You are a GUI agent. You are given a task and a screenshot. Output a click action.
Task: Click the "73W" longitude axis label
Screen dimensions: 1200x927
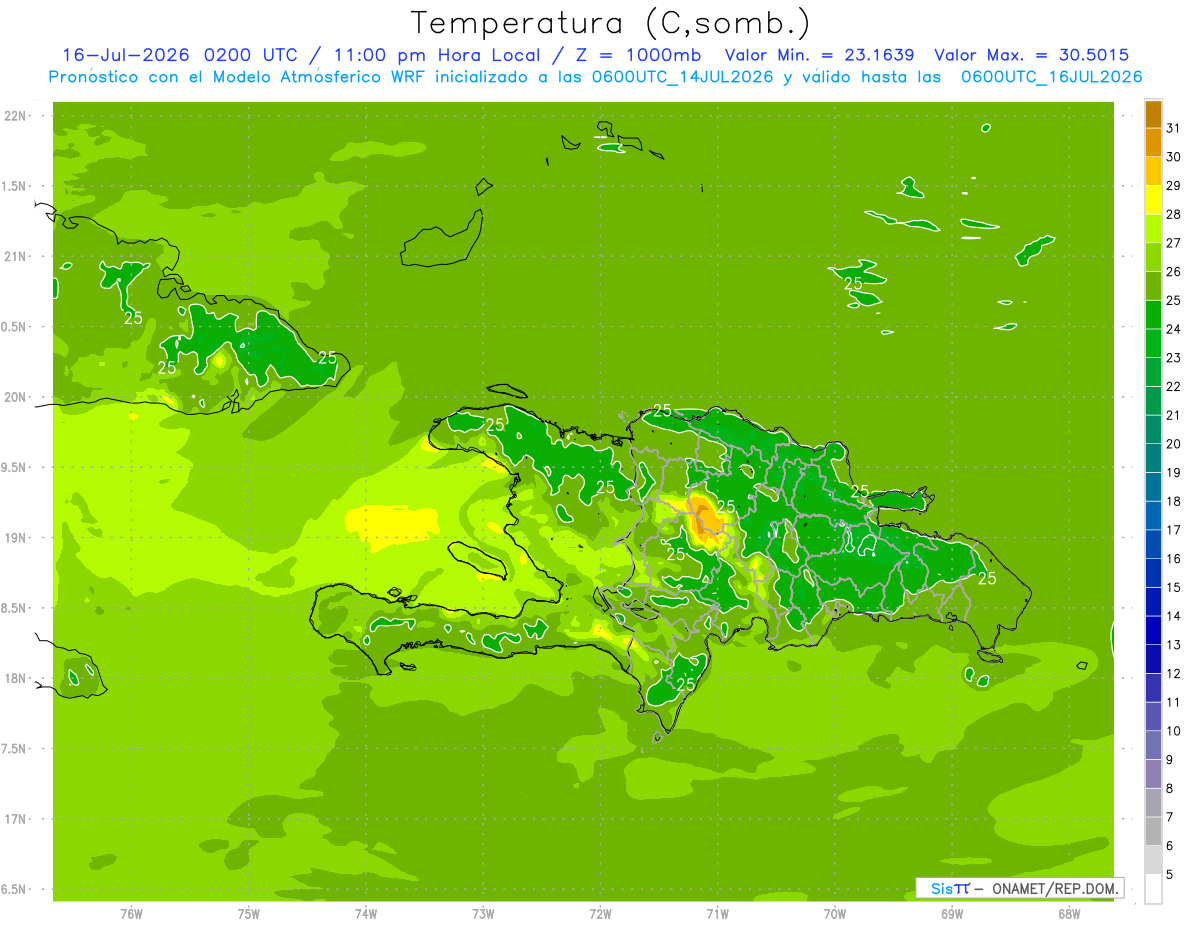point(483,914)
